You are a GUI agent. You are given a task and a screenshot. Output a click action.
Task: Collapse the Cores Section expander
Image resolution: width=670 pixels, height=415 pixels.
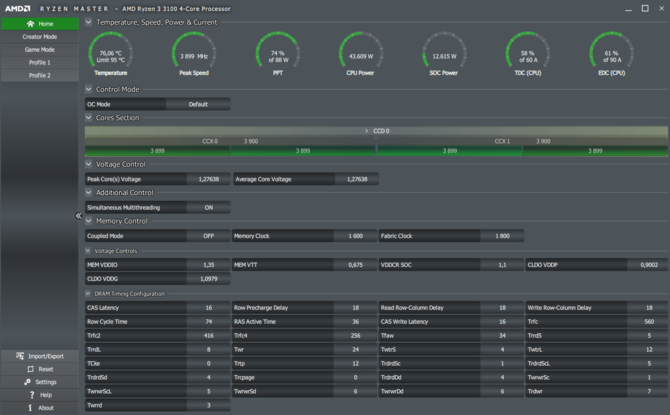pyautogui.click(x=89, y=118)
